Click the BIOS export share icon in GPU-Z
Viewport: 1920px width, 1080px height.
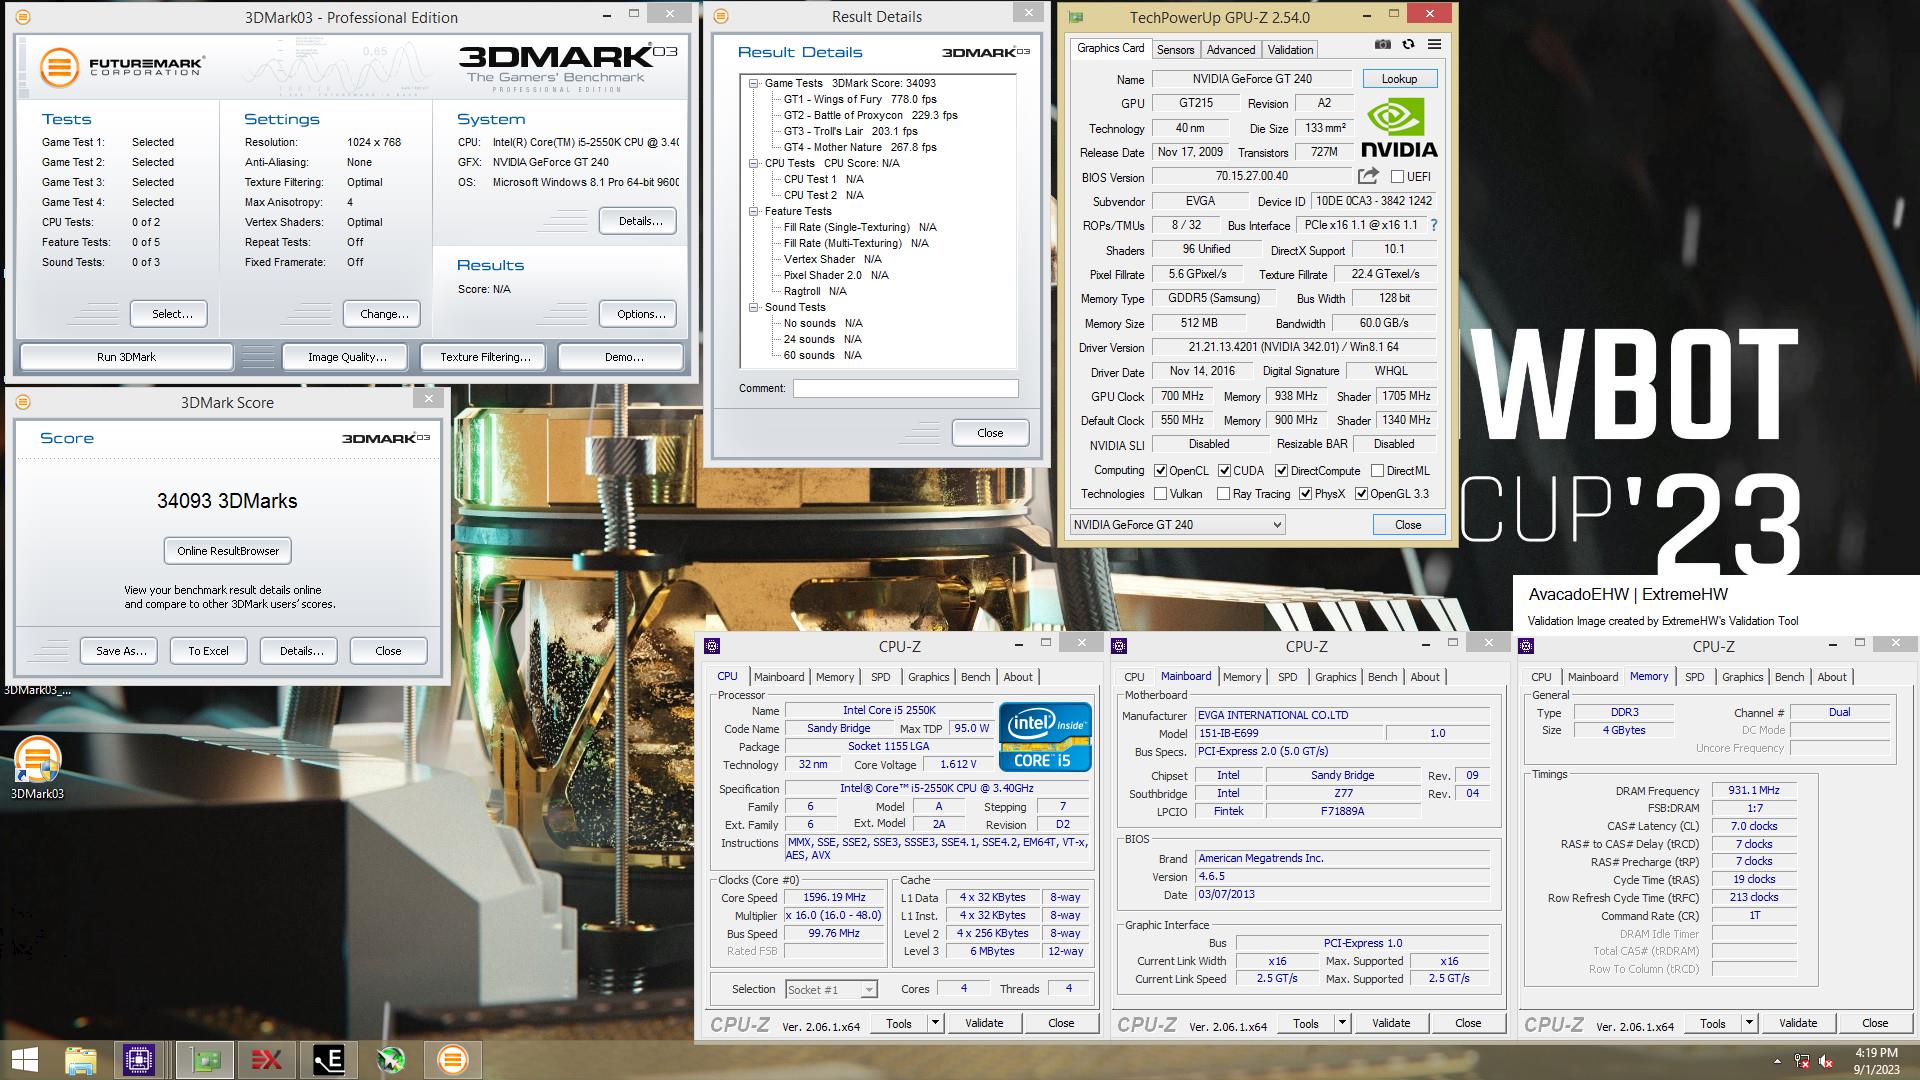(1368, 177)
